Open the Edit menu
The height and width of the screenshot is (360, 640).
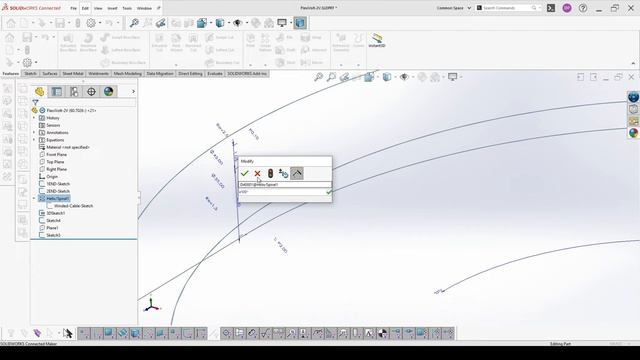[x=85, y=8]
